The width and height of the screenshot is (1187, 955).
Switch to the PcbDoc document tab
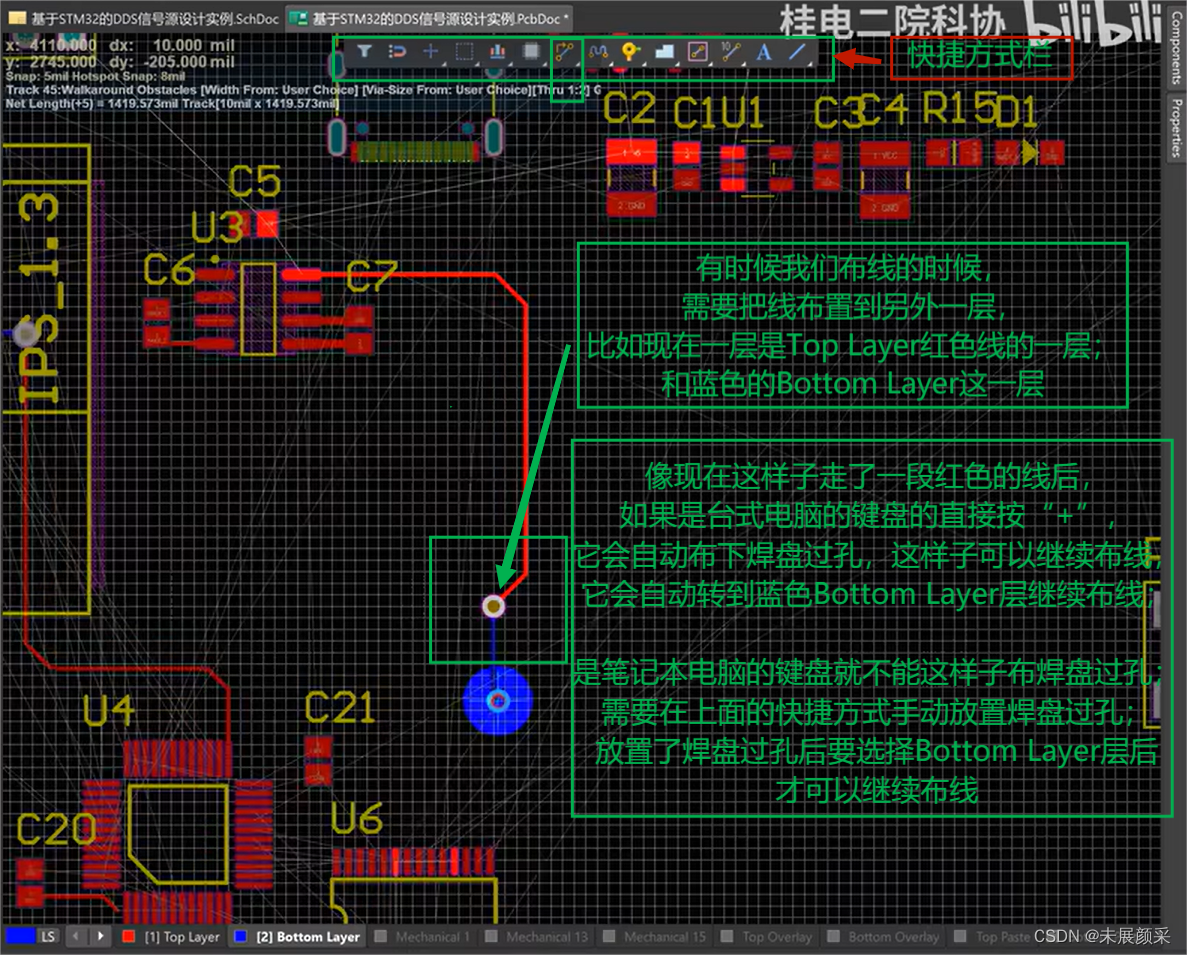pos(429,18)
